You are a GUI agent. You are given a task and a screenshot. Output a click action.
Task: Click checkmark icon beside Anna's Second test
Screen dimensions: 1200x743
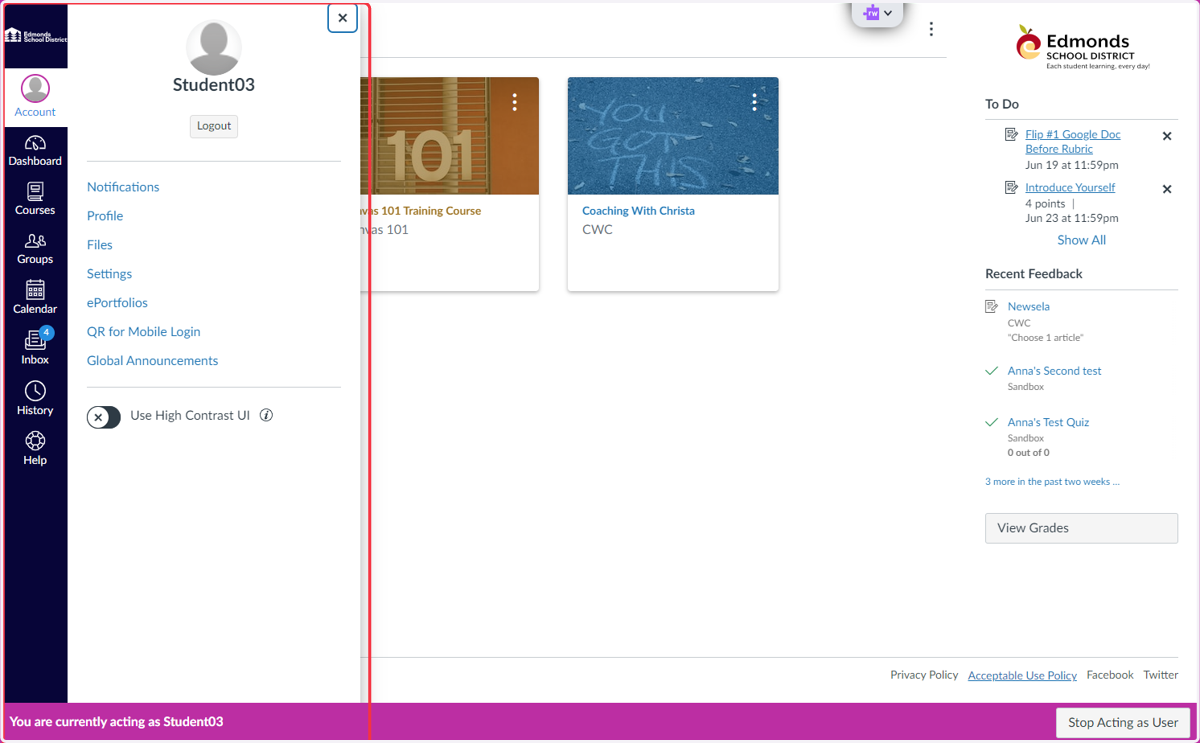click(992, 371)
